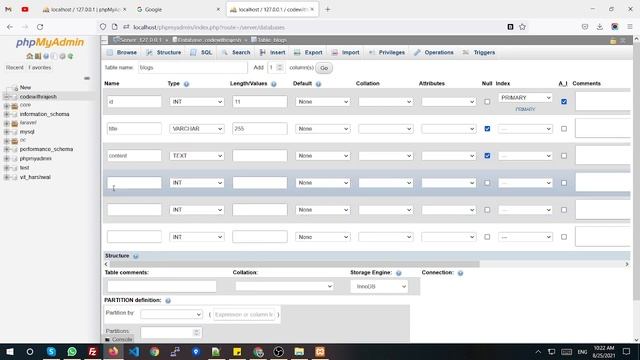Check A_I checkbox for content row
This screenshot has width=640, height=360.
pos(564,156)
